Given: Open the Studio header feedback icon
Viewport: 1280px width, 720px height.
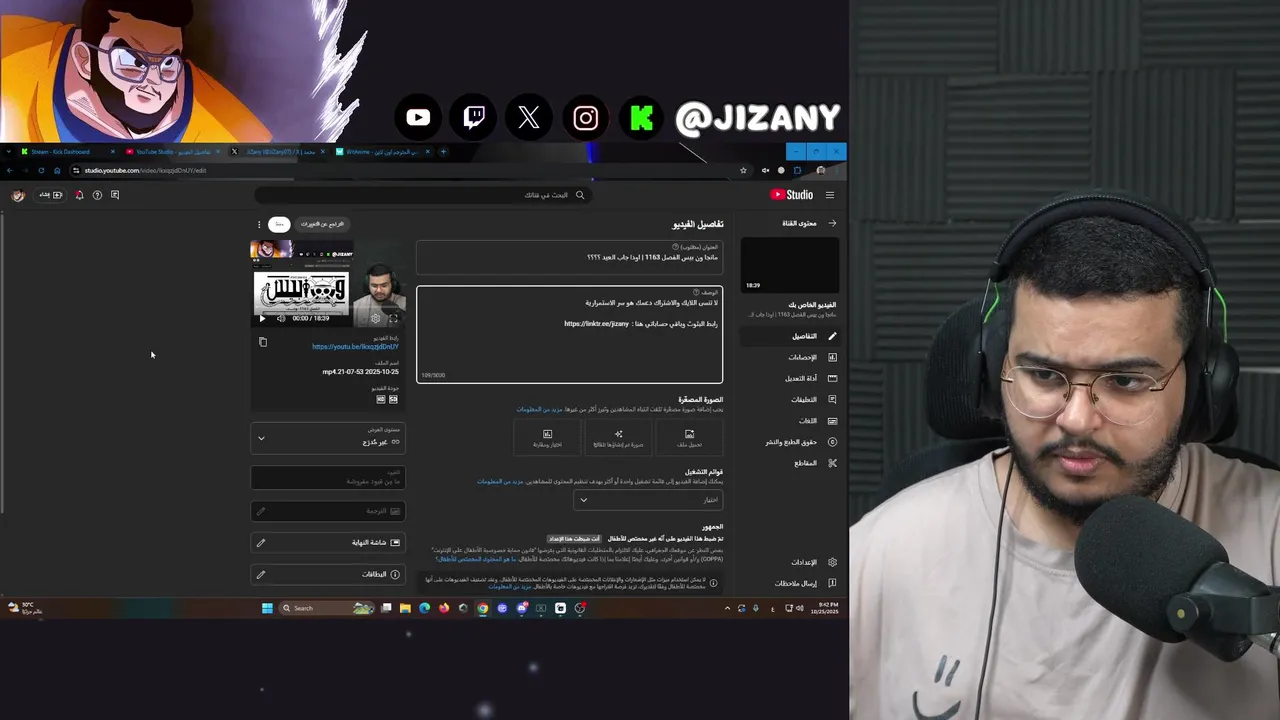Looking at the screenshot, I should [x=115, y=195].
